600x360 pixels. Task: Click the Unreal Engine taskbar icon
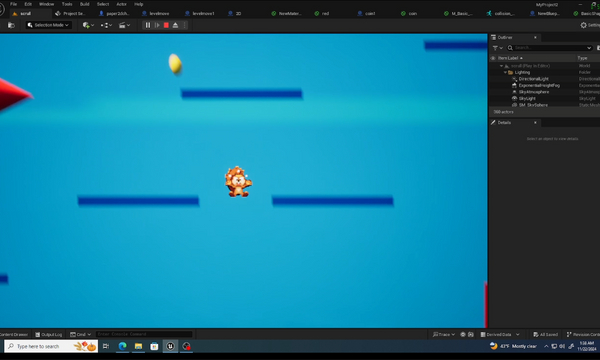pyautogui.click(x=170, y=346)
